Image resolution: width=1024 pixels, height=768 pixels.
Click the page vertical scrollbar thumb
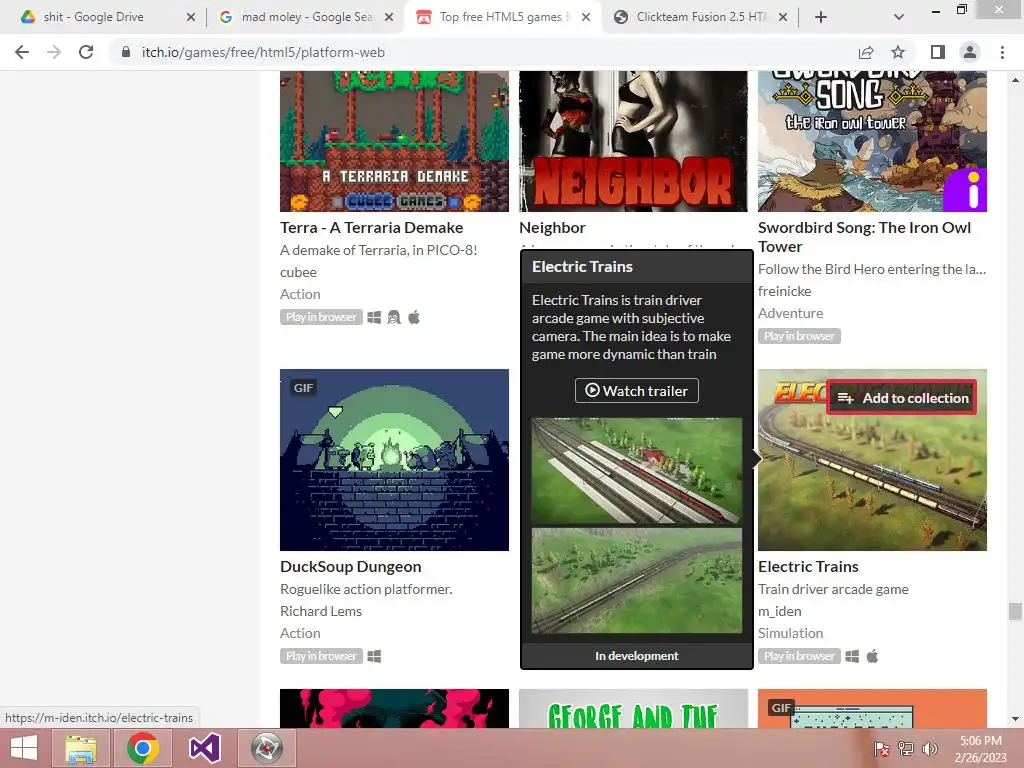[1015, 611]
